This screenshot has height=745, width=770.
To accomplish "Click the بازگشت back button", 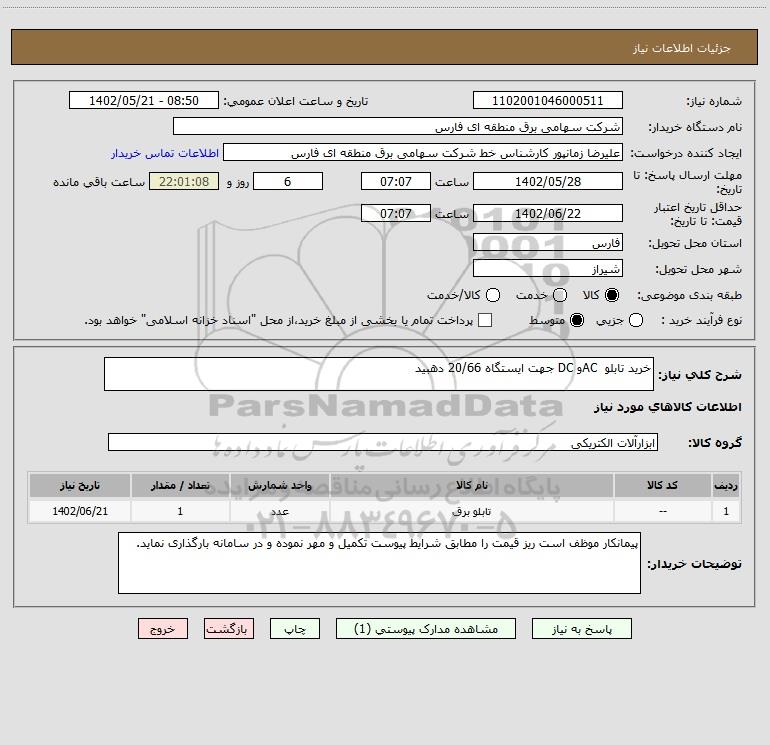I will point(229,629).
